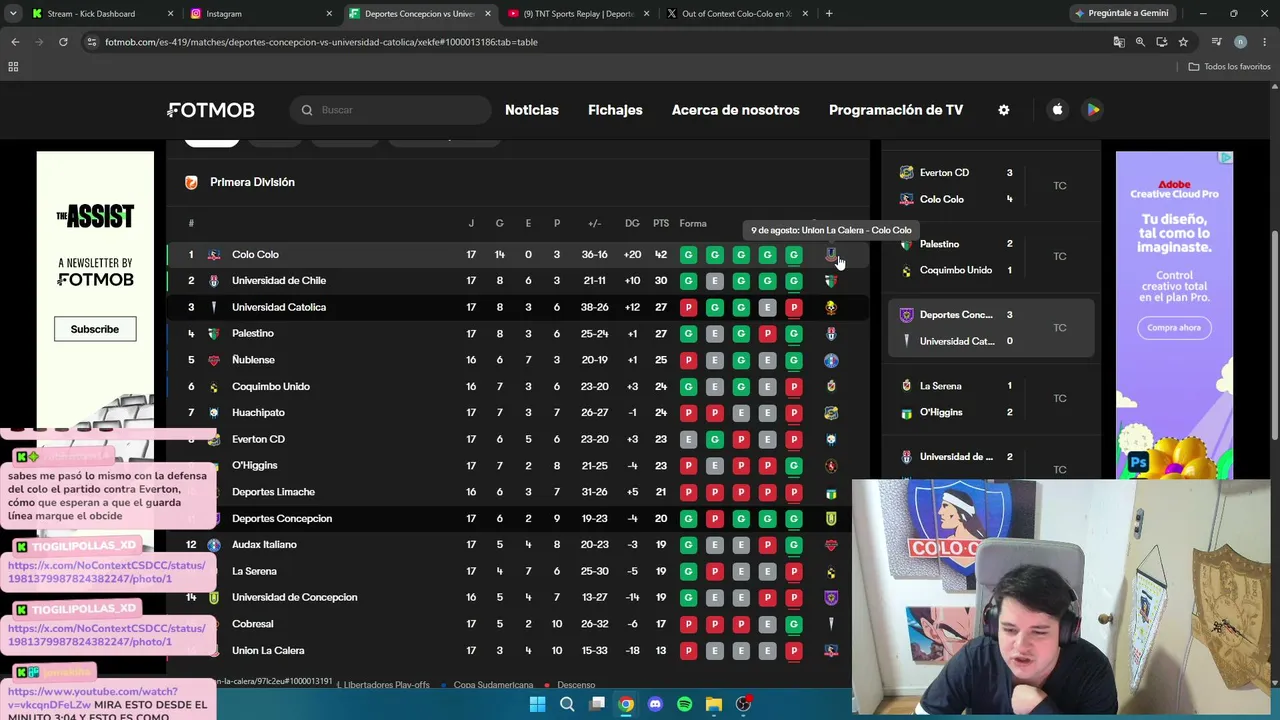The image size is (1280, 720).
Task: Open the first NoContextCSDCC chat link
Action: coord(106,572)
